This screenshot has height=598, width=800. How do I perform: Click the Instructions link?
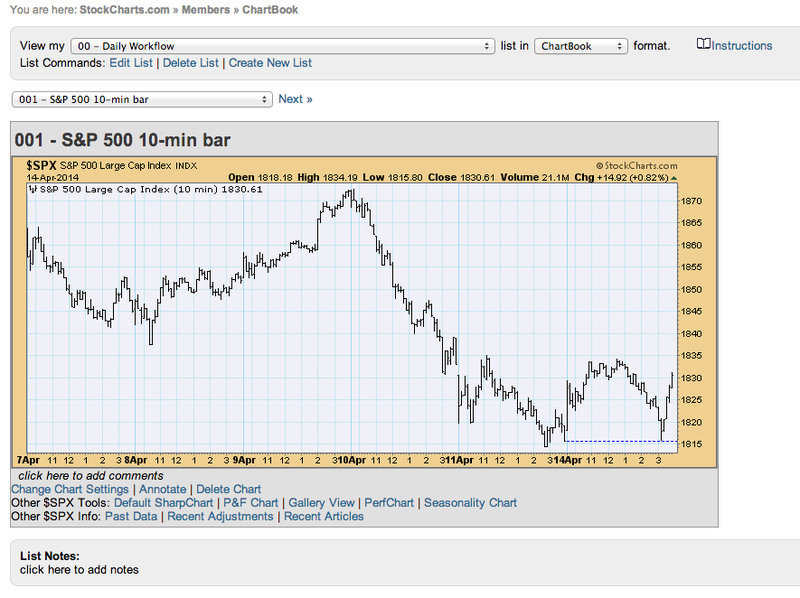(742, 45)
